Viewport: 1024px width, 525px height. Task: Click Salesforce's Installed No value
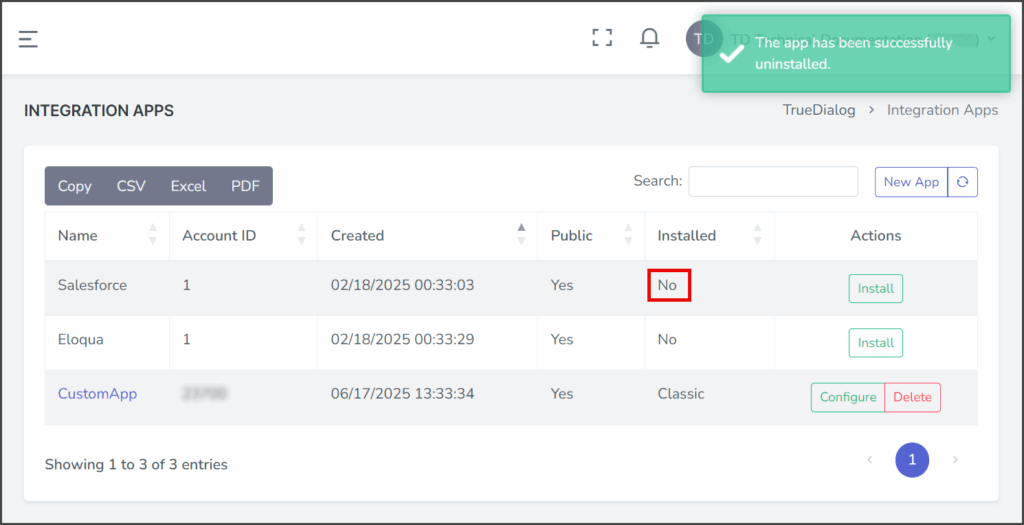pos(667,285)
